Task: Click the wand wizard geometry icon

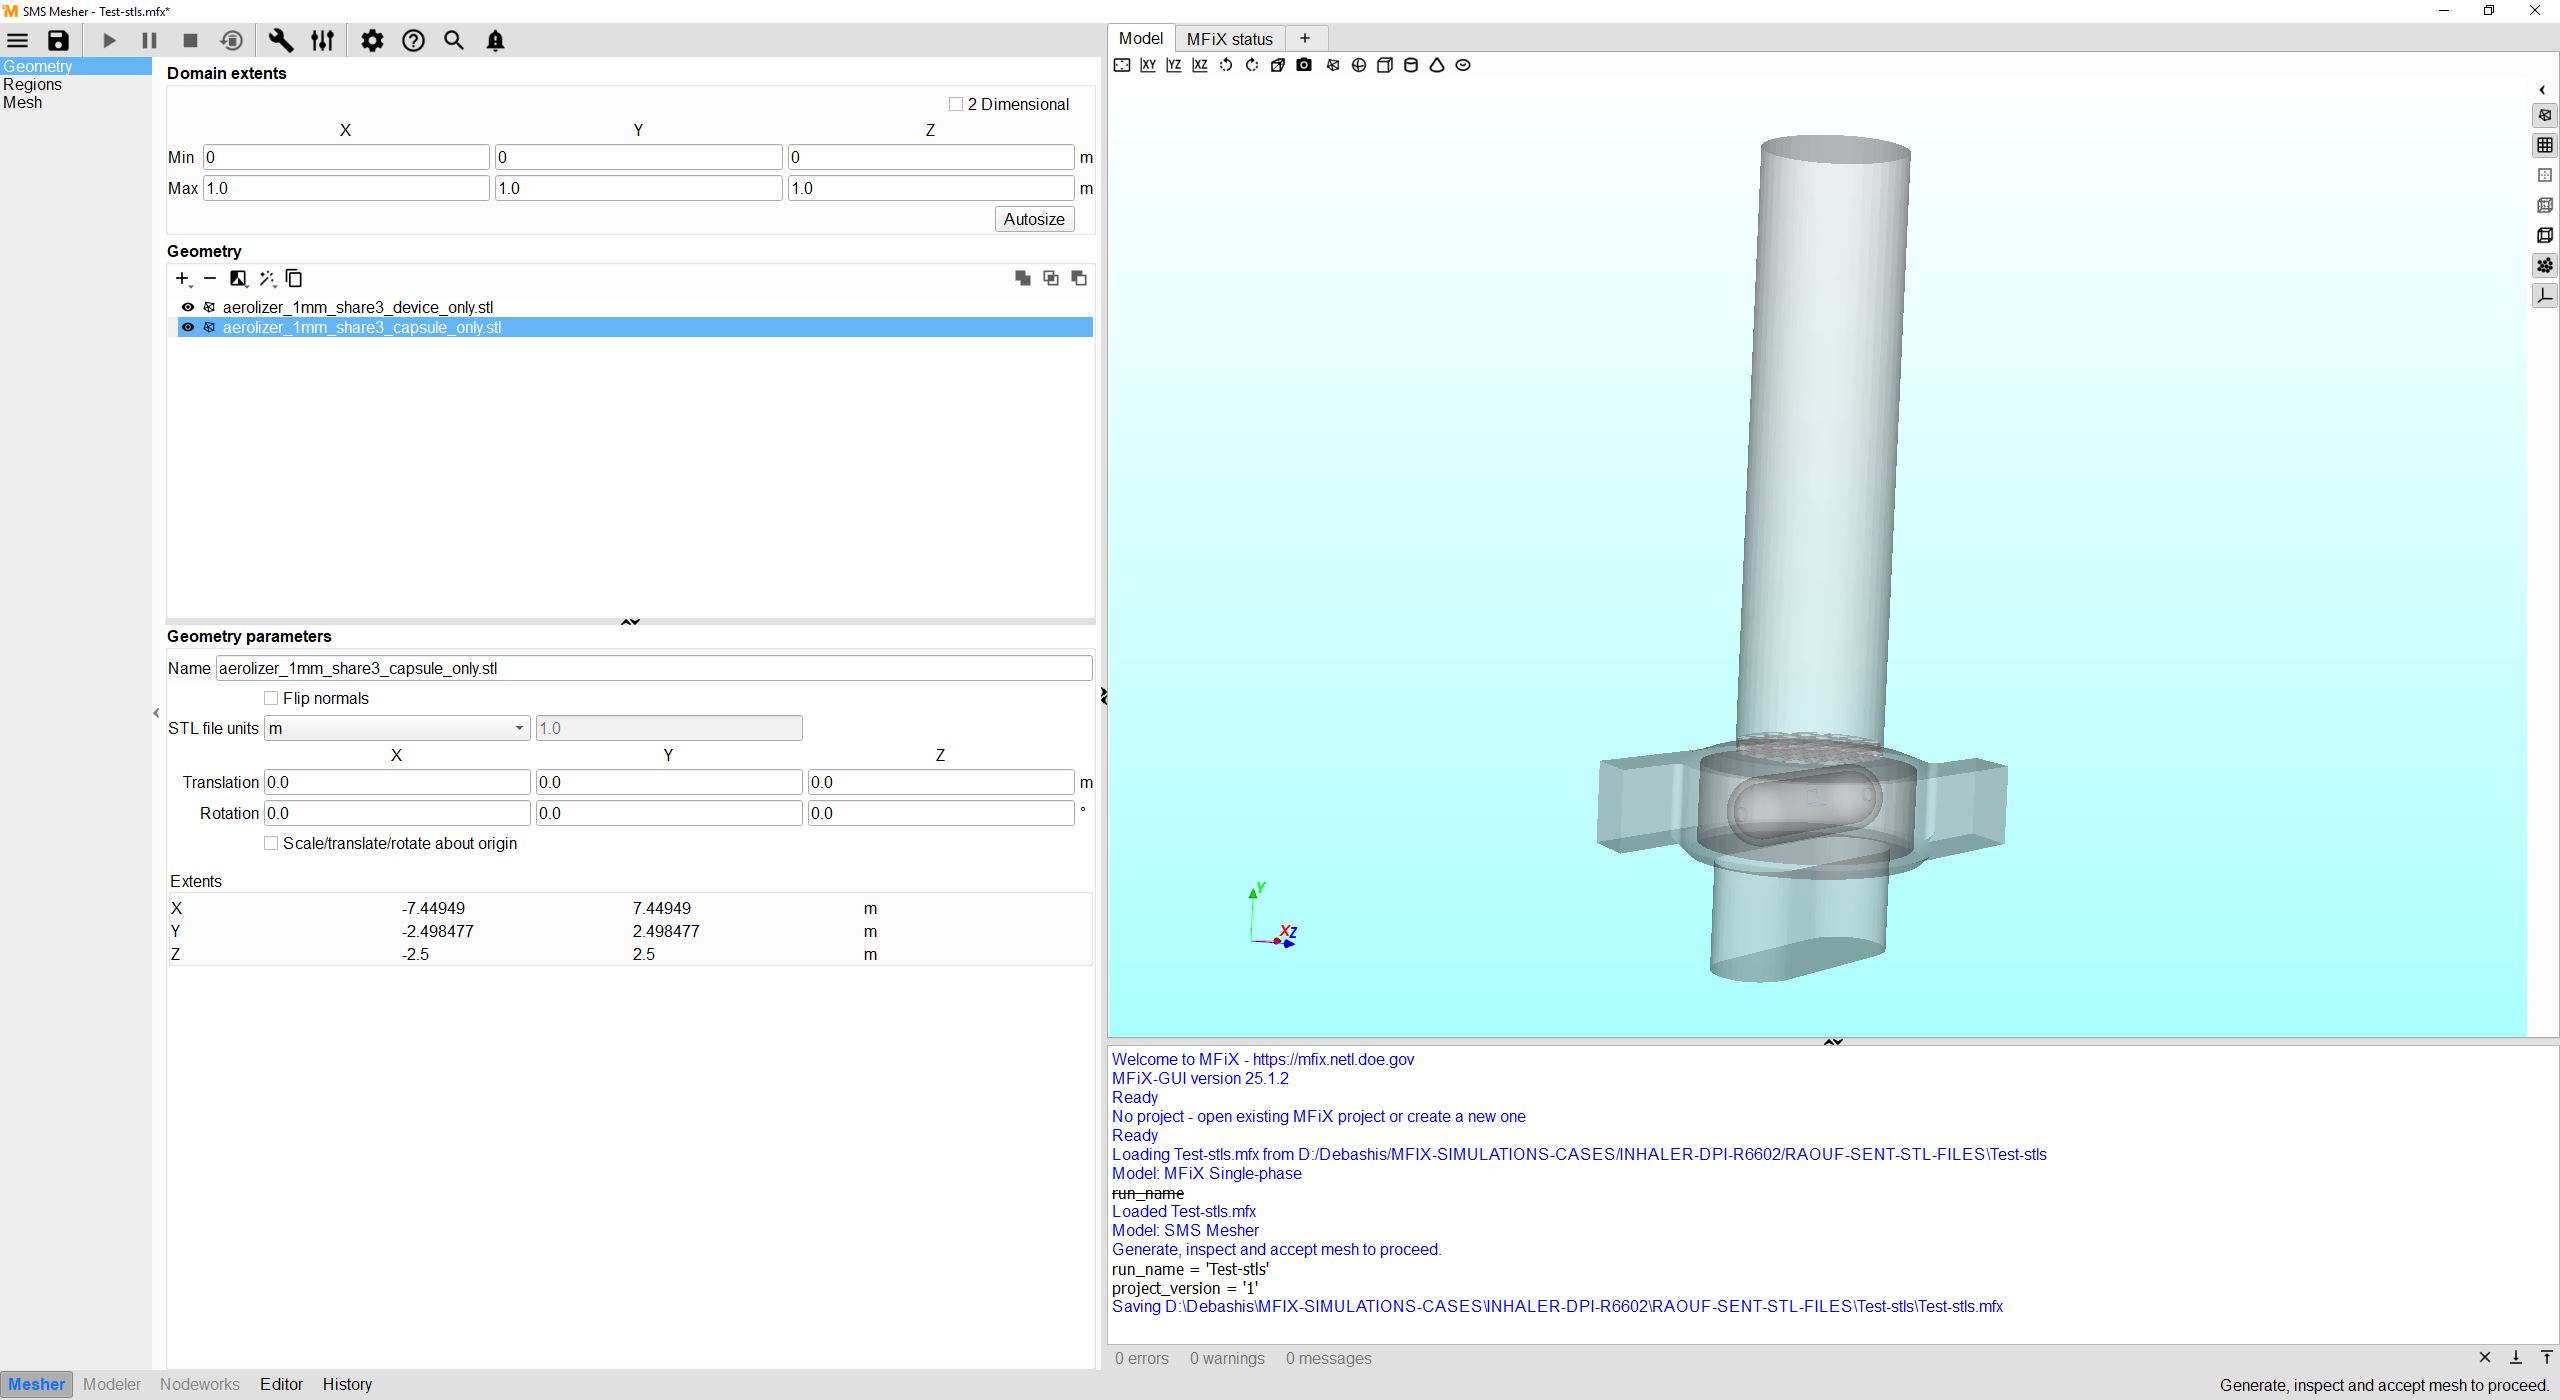Action: pyautogui.click(x=267, y=279)
